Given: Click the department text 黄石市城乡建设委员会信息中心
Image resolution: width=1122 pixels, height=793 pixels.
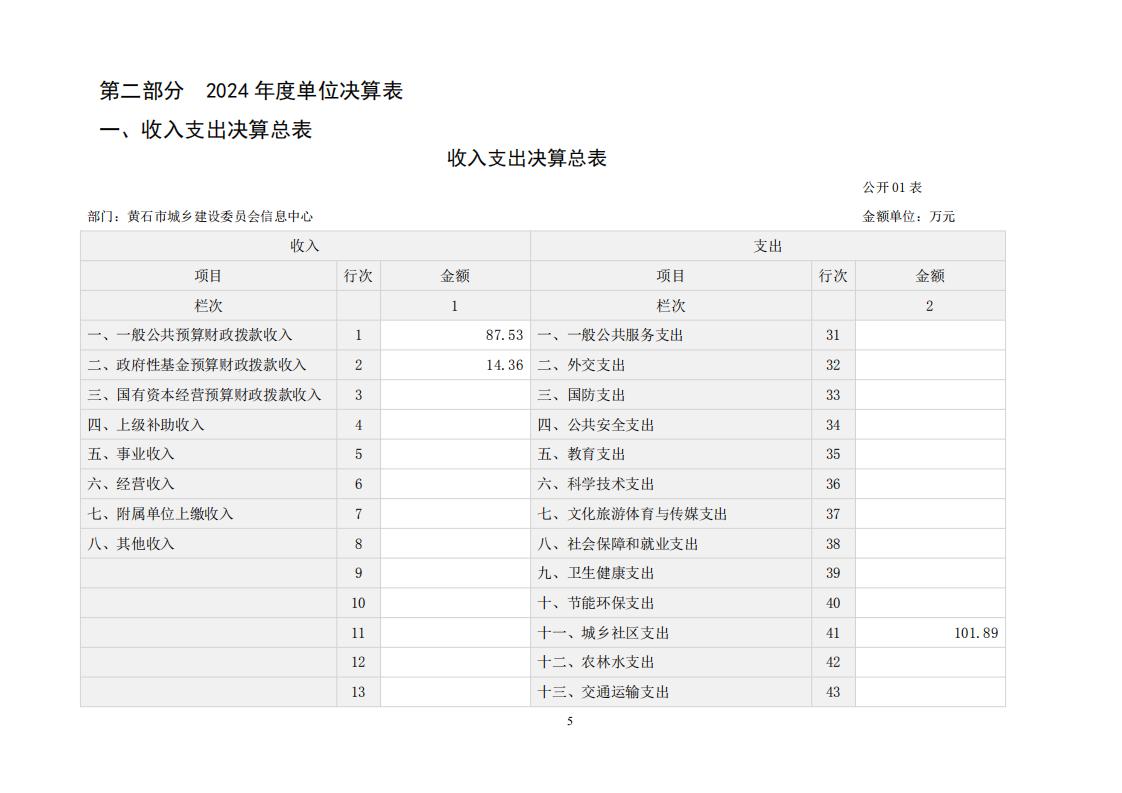Looking at the screenshot, I should coord(200,216).
